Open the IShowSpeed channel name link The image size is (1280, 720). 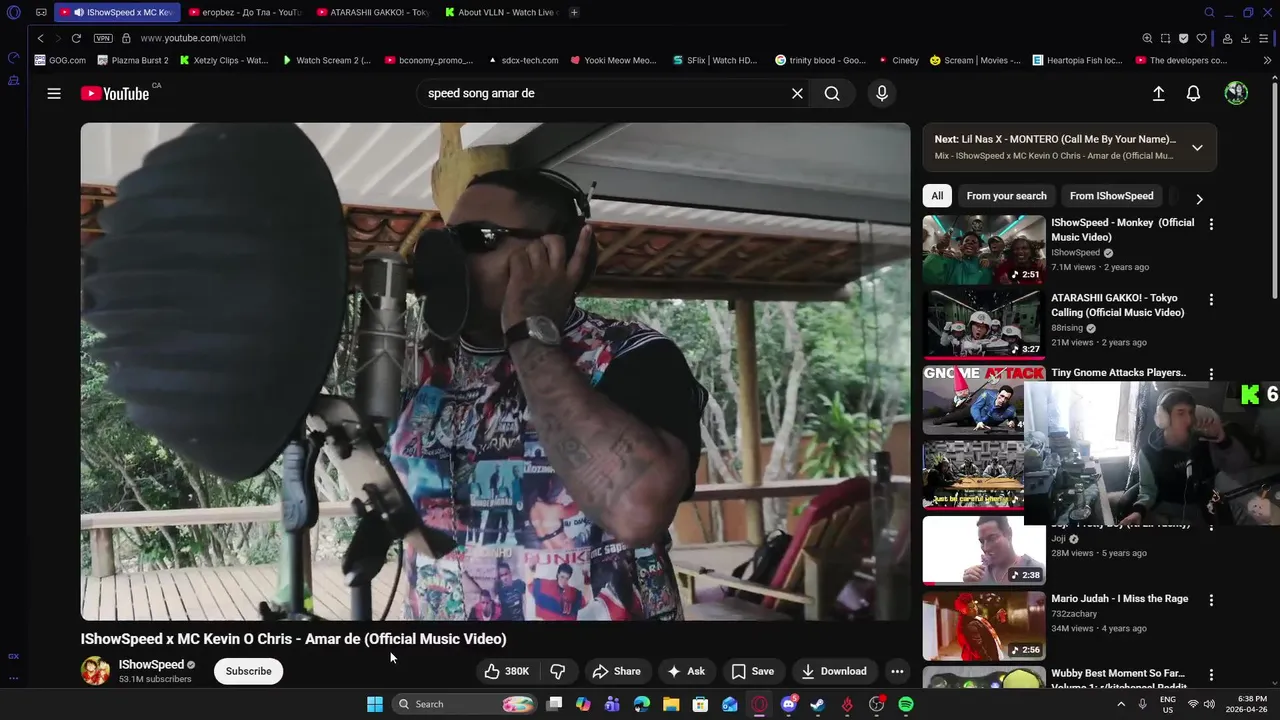click(x=151, y=664)
